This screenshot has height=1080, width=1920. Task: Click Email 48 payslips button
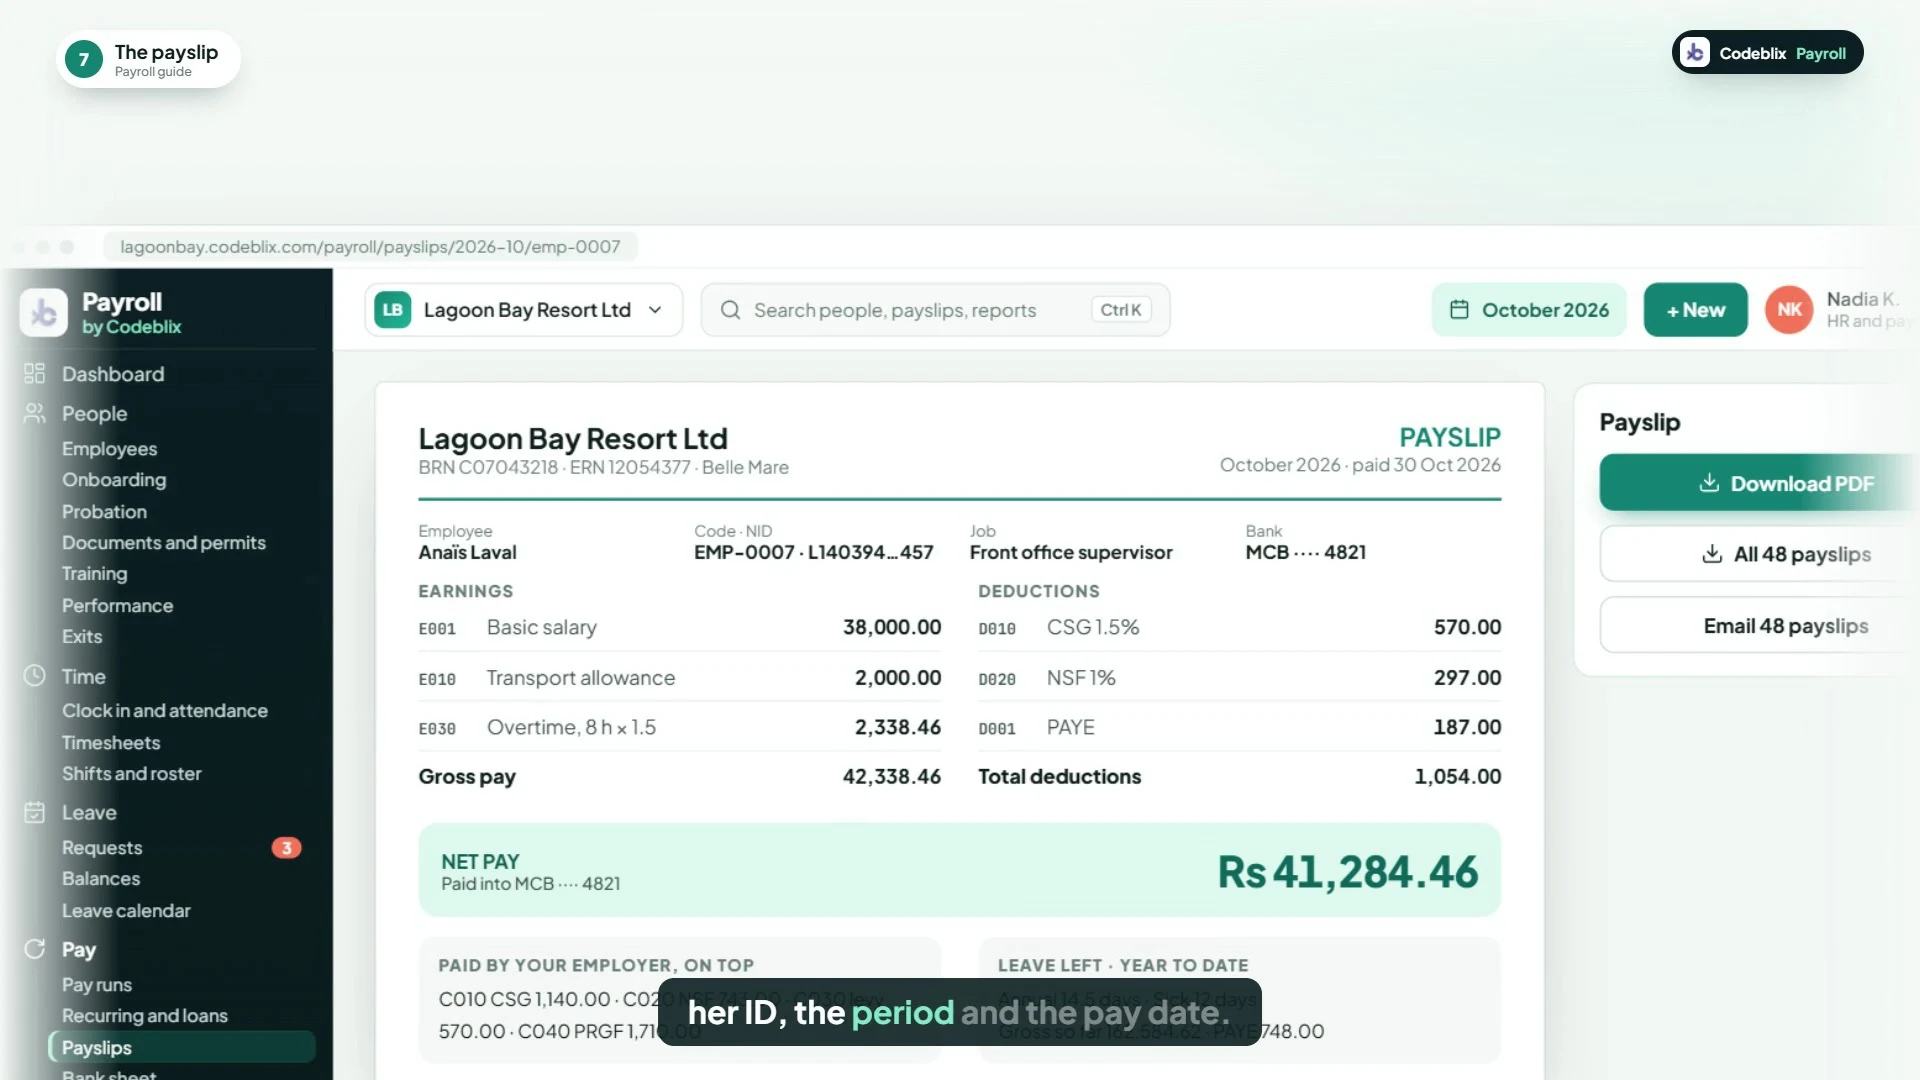click(1760, 626)
